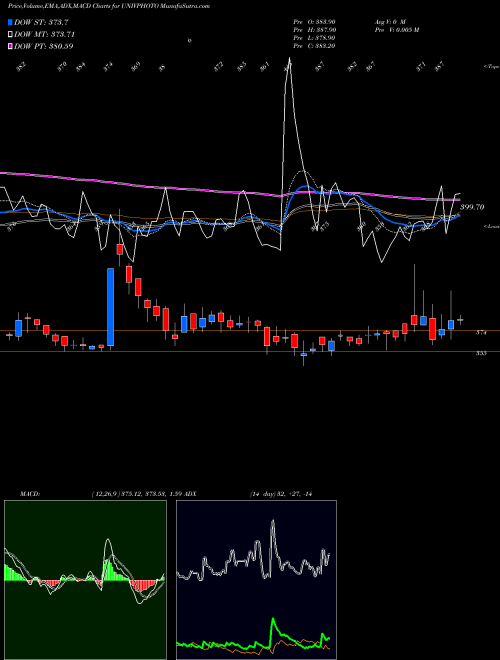Click the 374 support line label
Screen dimensions: 500x660
click(x=481, y=333)
